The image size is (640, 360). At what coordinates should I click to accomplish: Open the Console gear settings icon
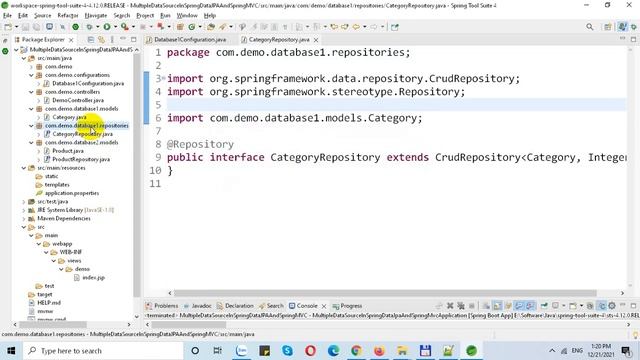pyautogui.click(x=612, y=306)
